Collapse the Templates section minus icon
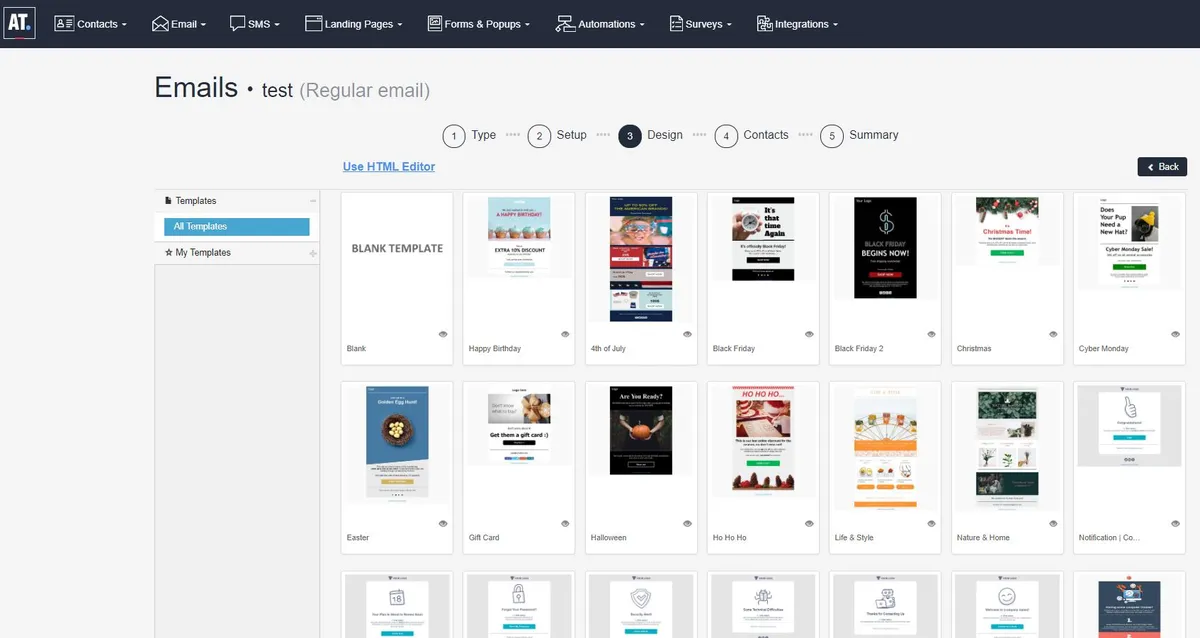Viewport: 1200px width, 638px height. pyautogui.click(x=313, y=201)
